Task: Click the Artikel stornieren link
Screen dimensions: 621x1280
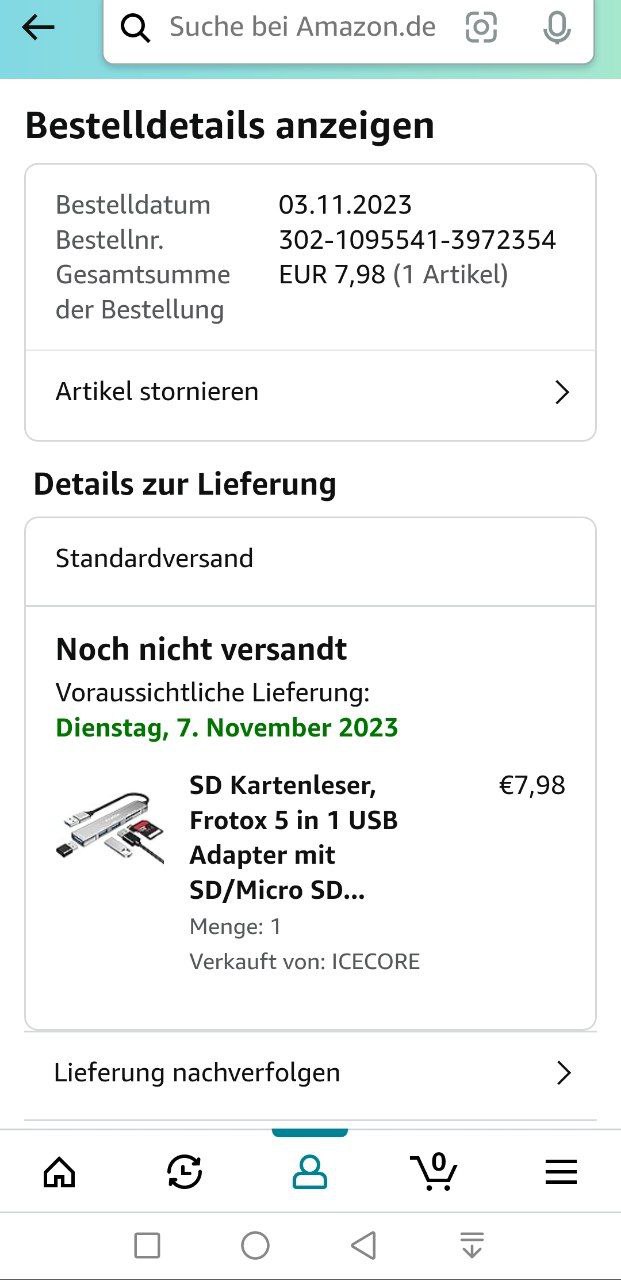Action: pos(157,392)
